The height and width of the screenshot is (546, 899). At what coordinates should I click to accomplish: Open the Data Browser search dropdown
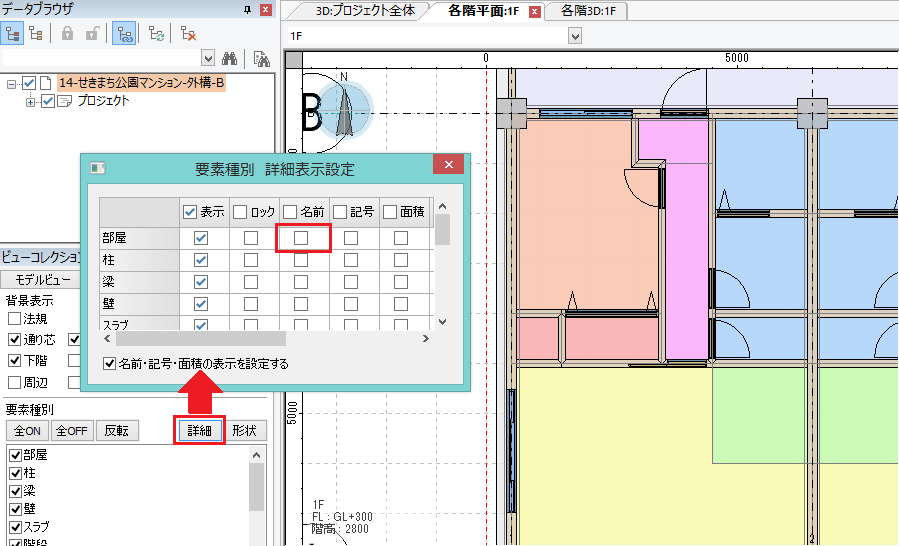click(208, 58)
